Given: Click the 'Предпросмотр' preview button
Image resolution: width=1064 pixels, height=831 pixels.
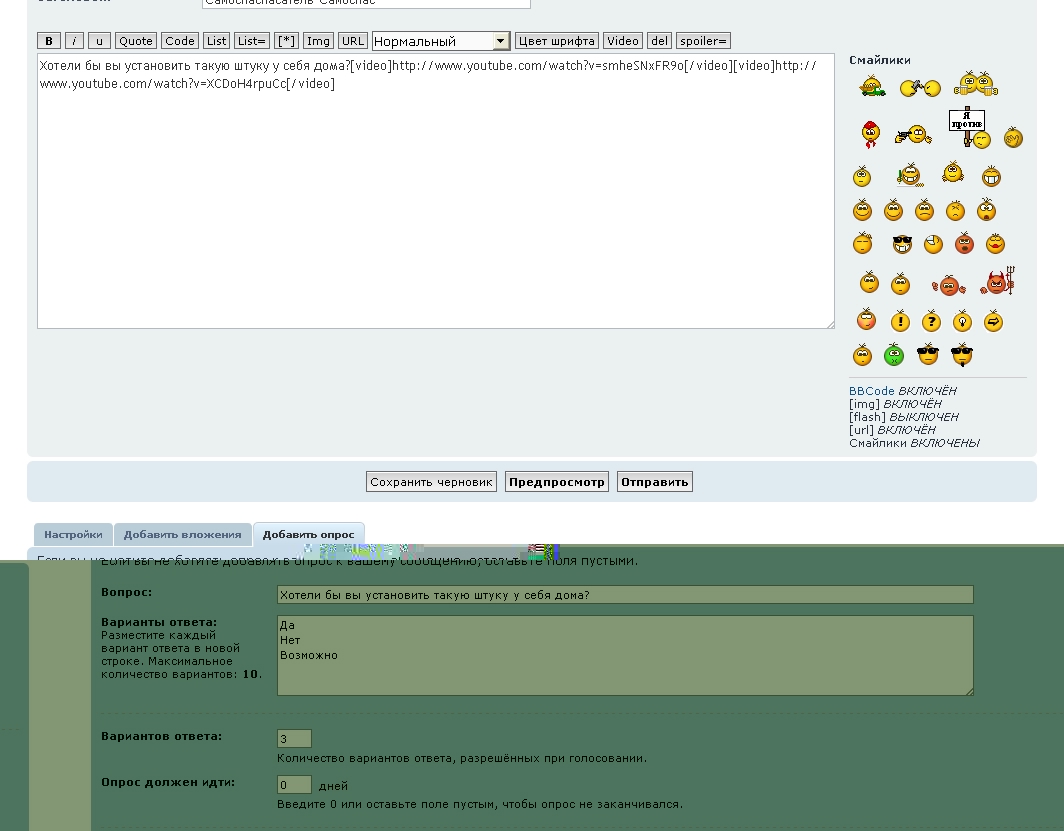Looking at the screenshot, I should [557, 482].
